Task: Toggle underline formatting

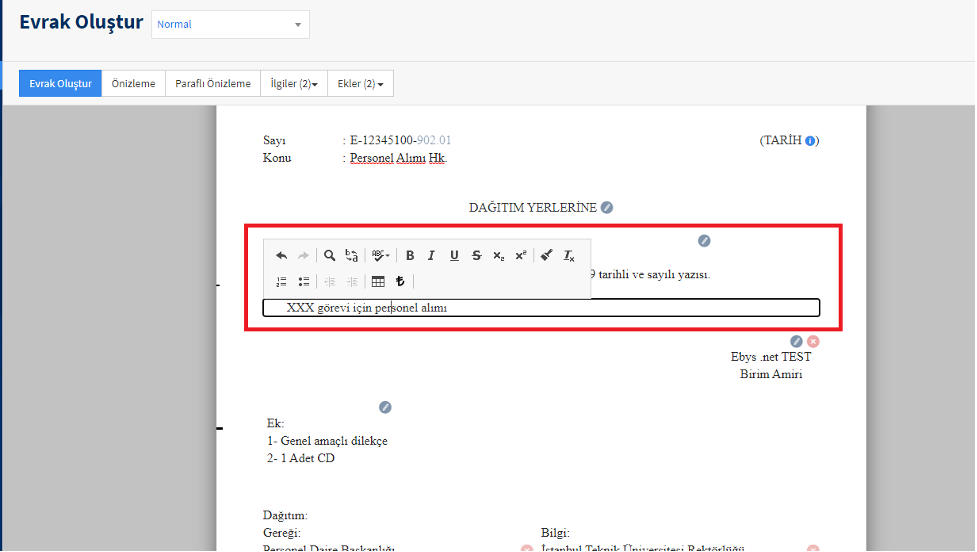Action: (454, 255)
